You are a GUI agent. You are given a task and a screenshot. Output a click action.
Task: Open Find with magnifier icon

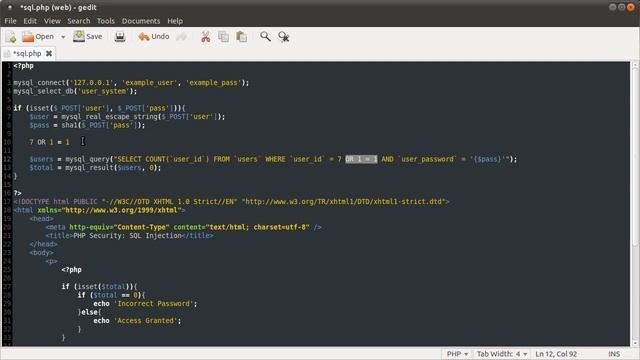pyautogui.click(x=265, y=37)
